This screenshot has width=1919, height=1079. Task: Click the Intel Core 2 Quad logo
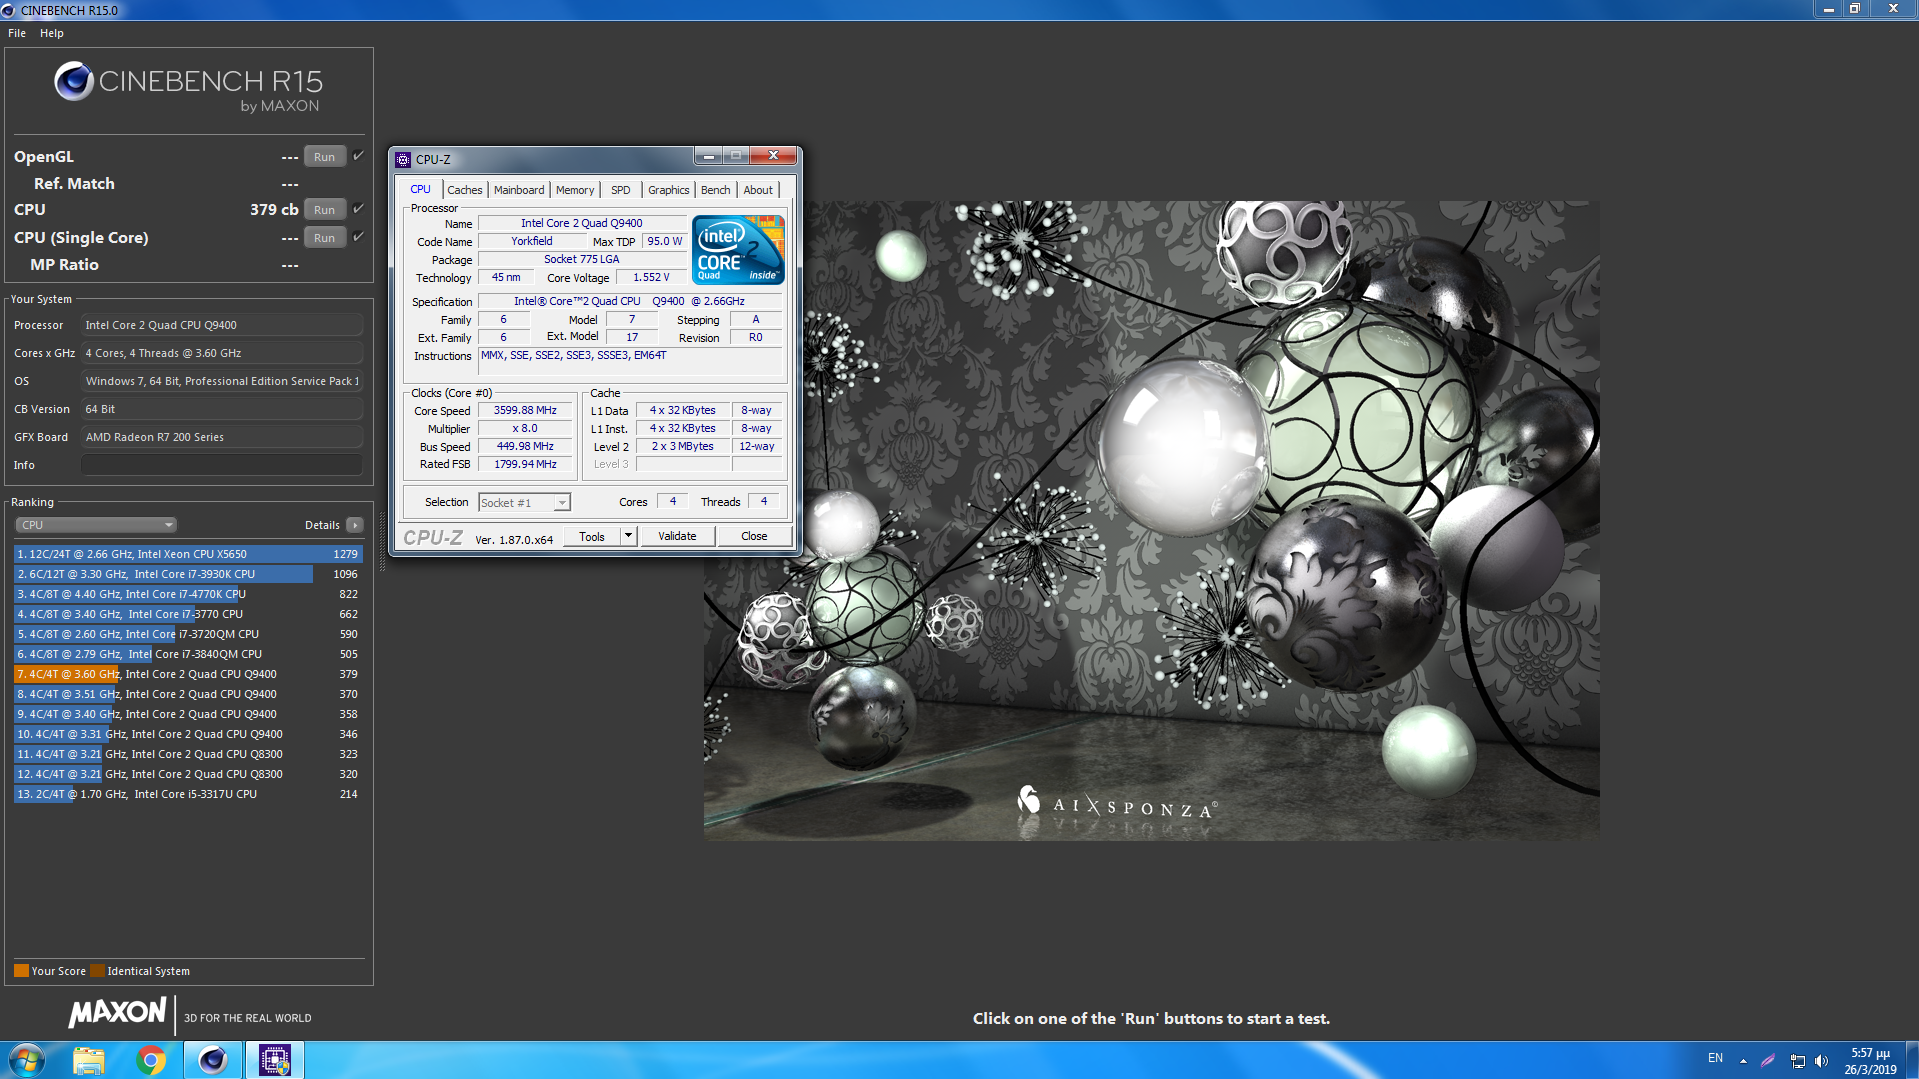(738, 250)
